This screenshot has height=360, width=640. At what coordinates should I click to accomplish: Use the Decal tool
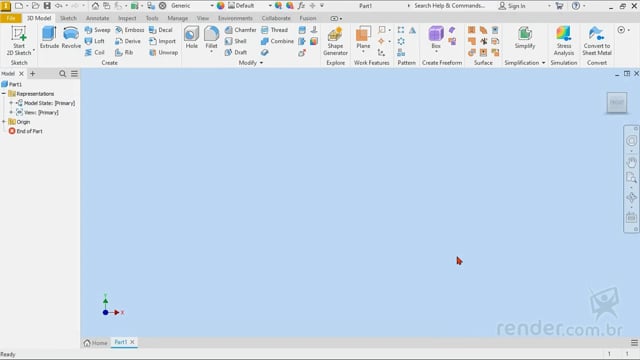[x=160, y=30]
